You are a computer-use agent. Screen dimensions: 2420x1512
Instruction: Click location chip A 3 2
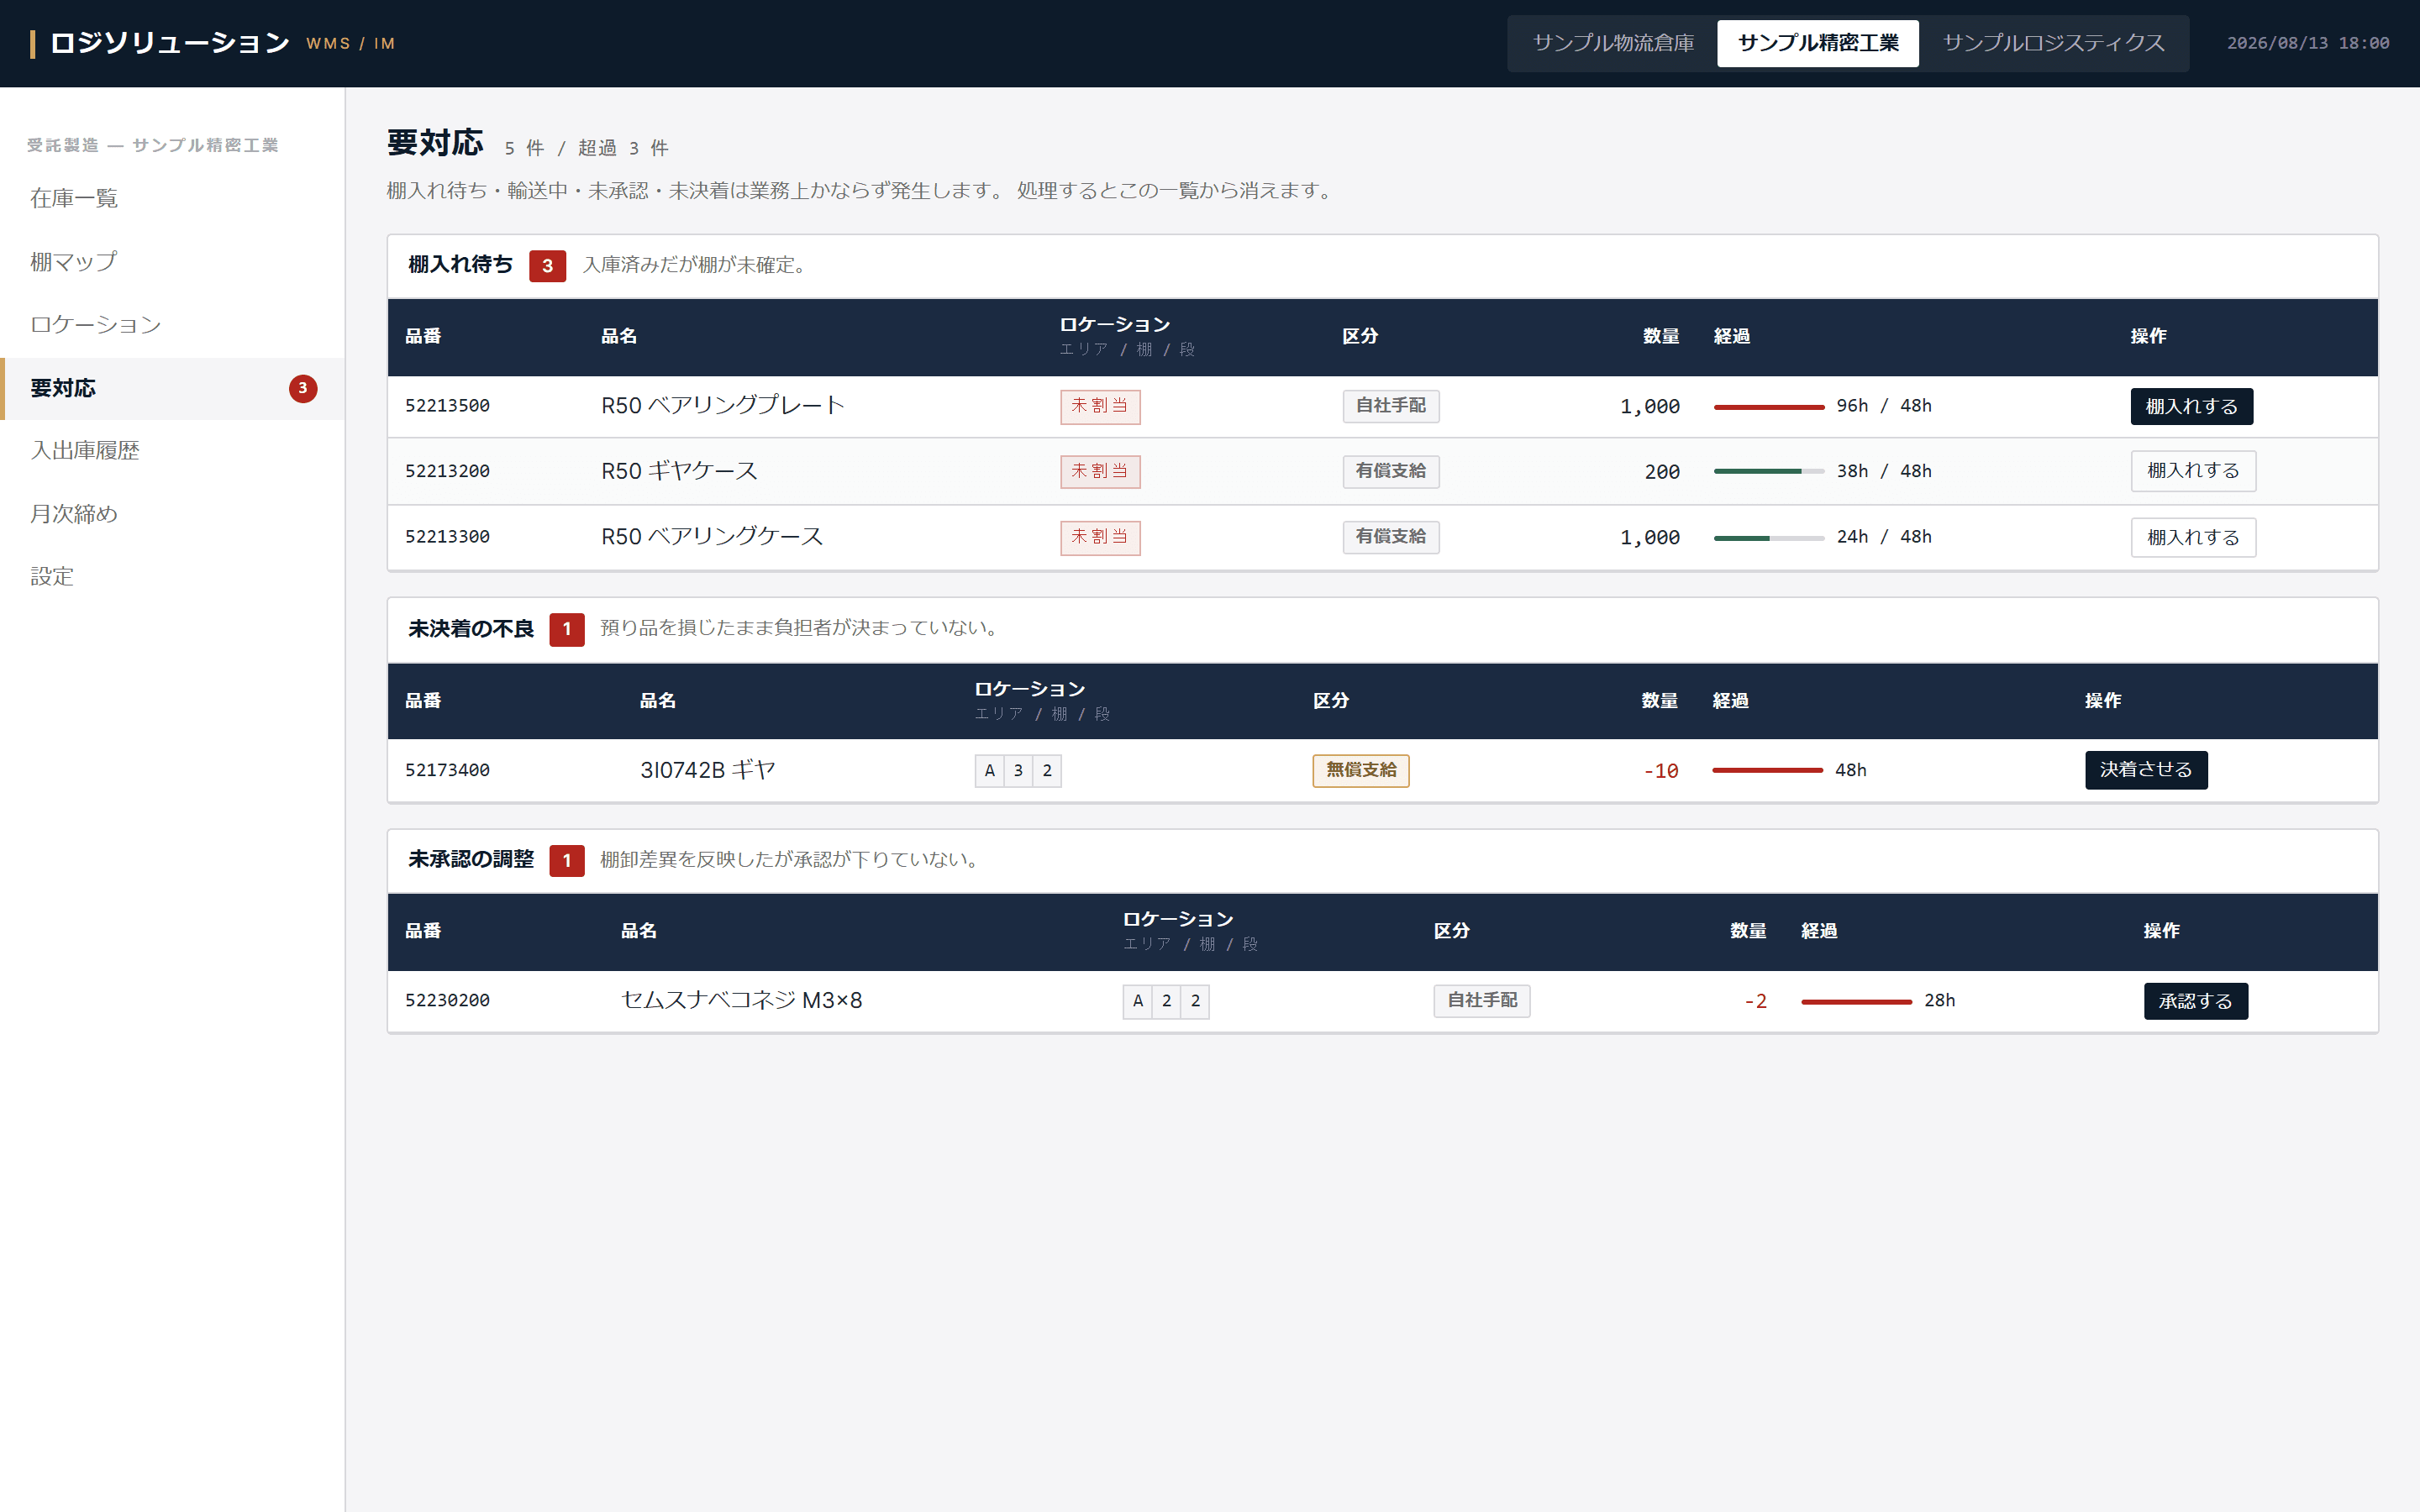pos(1017,770)
